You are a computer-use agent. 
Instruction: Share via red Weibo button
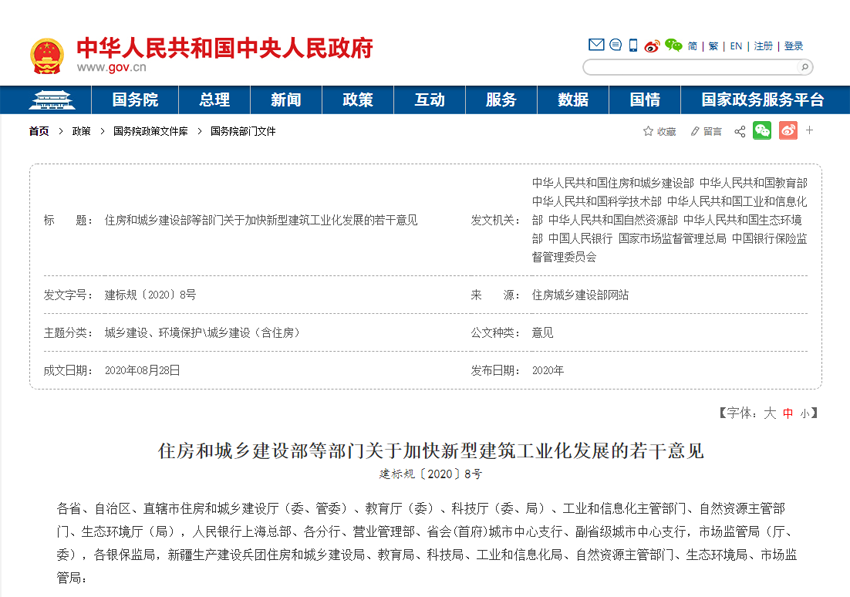coord(788,131)
